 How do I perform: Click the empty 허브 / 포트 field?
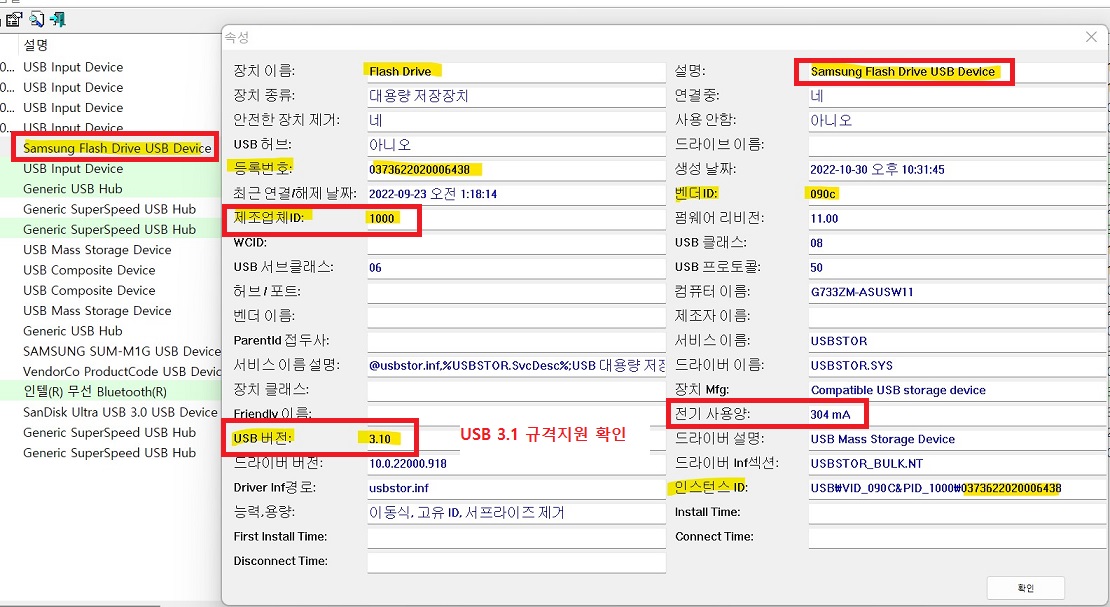click(x=516, y=292)
